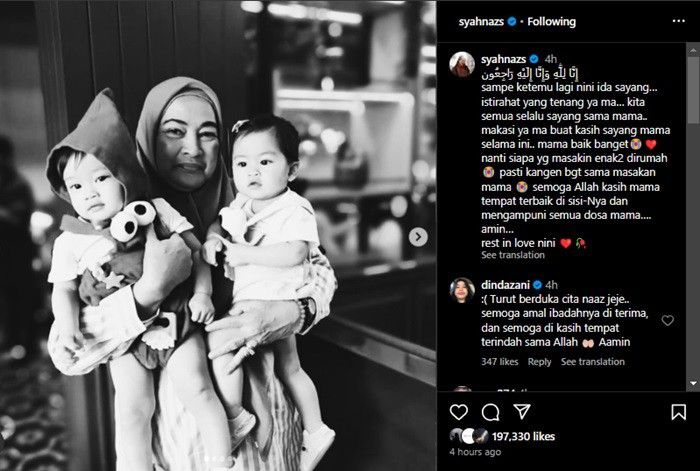The width and height of the screenshot is (700, 471).
Task: Translate dindazani's comment via See translation
Action: click(x=592, y=362)
